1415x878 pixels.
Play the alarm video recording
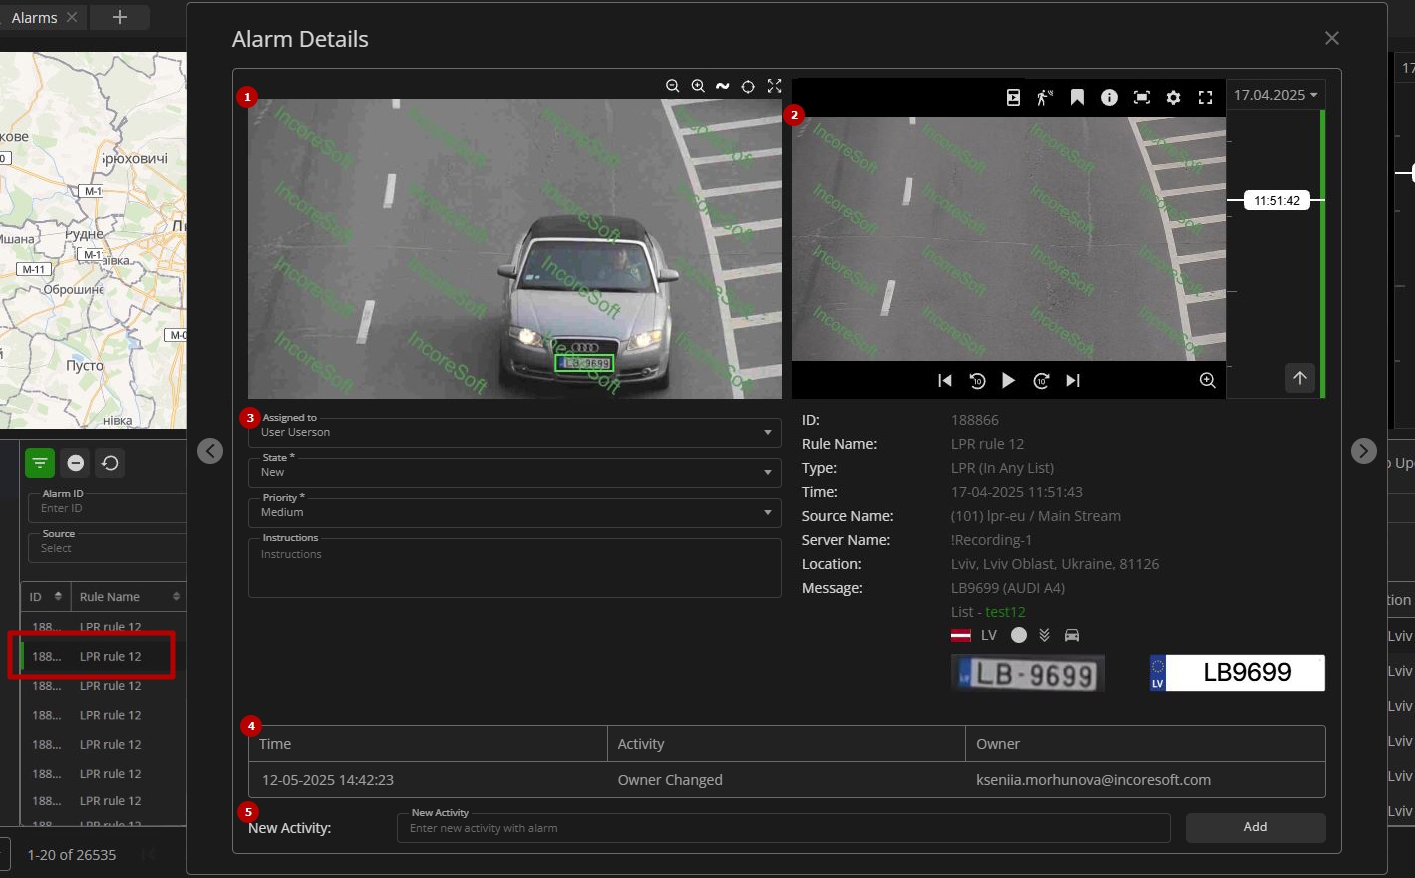[x=1008, y=380]
